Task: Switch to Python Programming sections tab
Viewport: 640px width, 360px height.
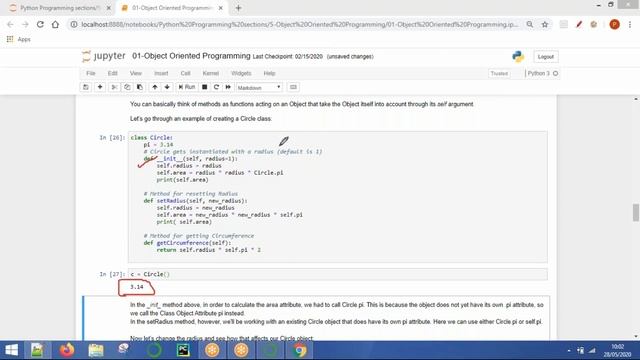Action: tap(60, 8)
